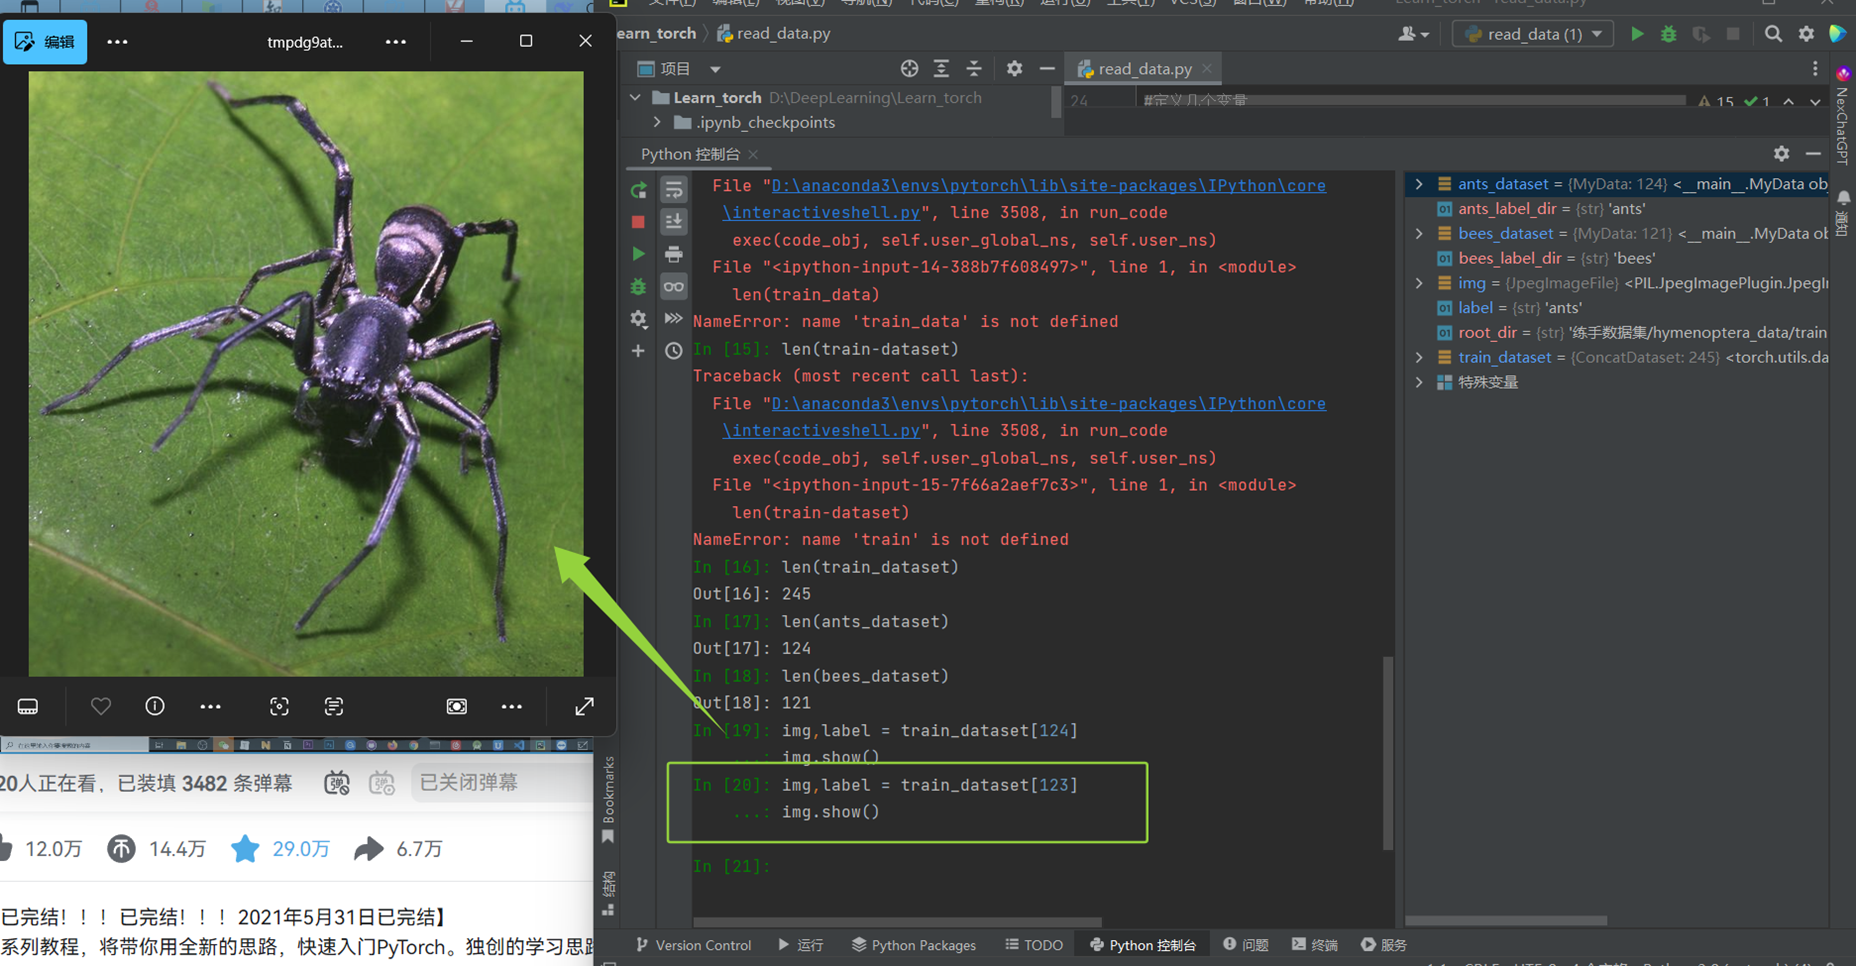Screen dimensions: 1856x966
Task: Rerun the Python console
Action: (638, 190)
